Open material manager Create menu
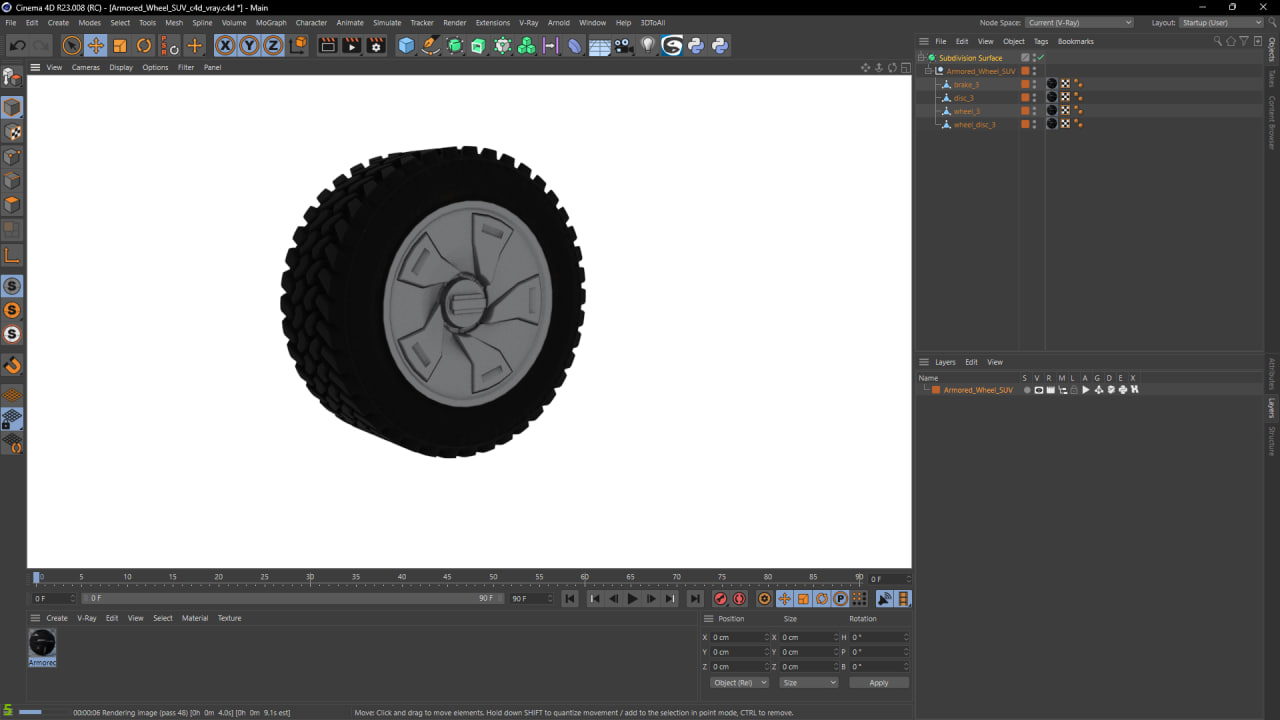Screen dimensions: 1280x720 (x=57, y=618)
